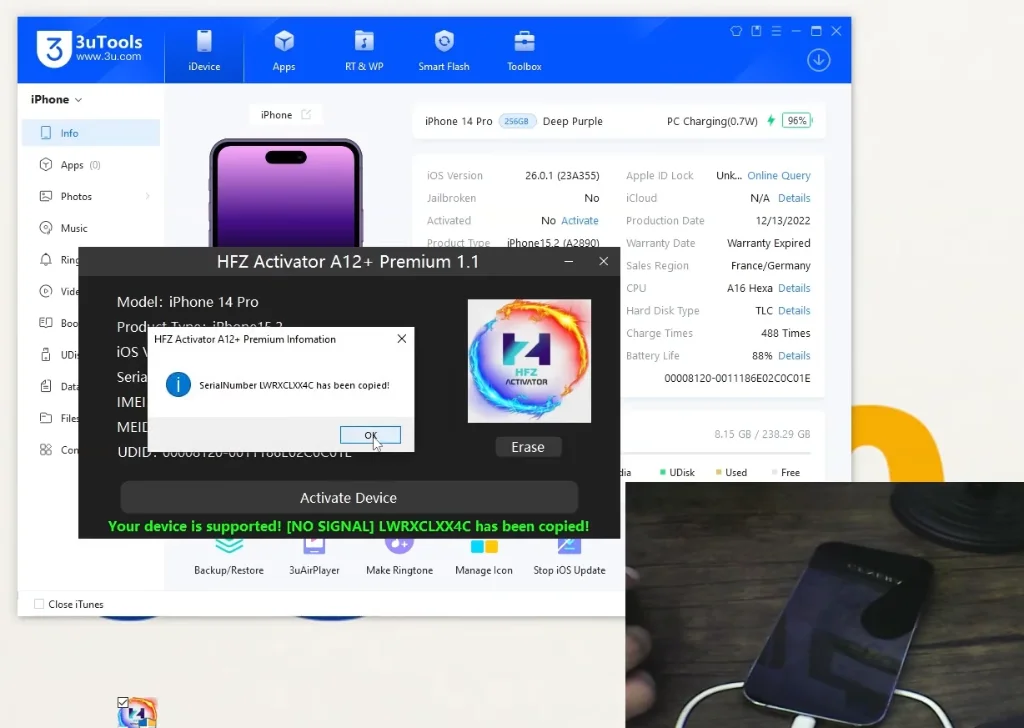Expand the iPhone device dropdown
This screenshot has height=728, width=1024.
pos(56,99)
